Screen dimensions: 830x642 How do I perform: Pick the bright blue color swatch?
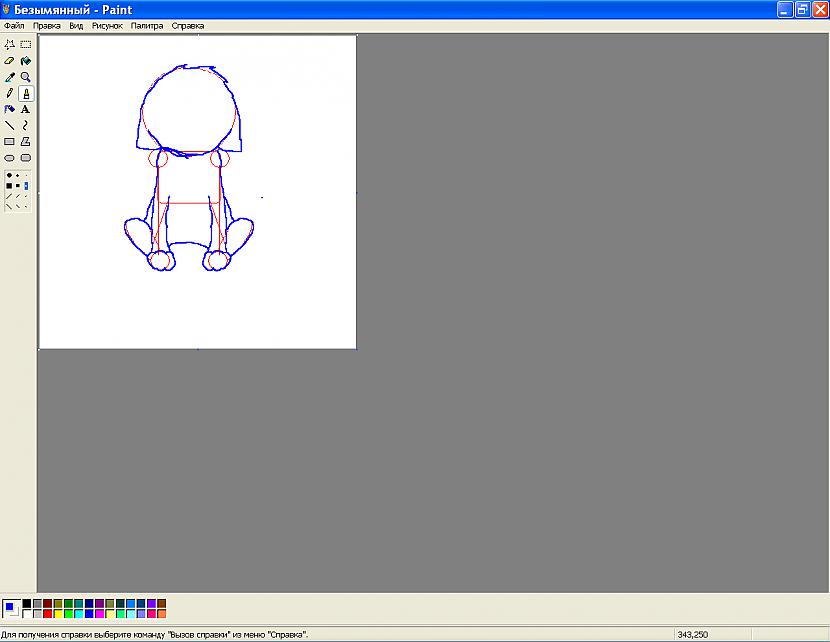point(89,614)
